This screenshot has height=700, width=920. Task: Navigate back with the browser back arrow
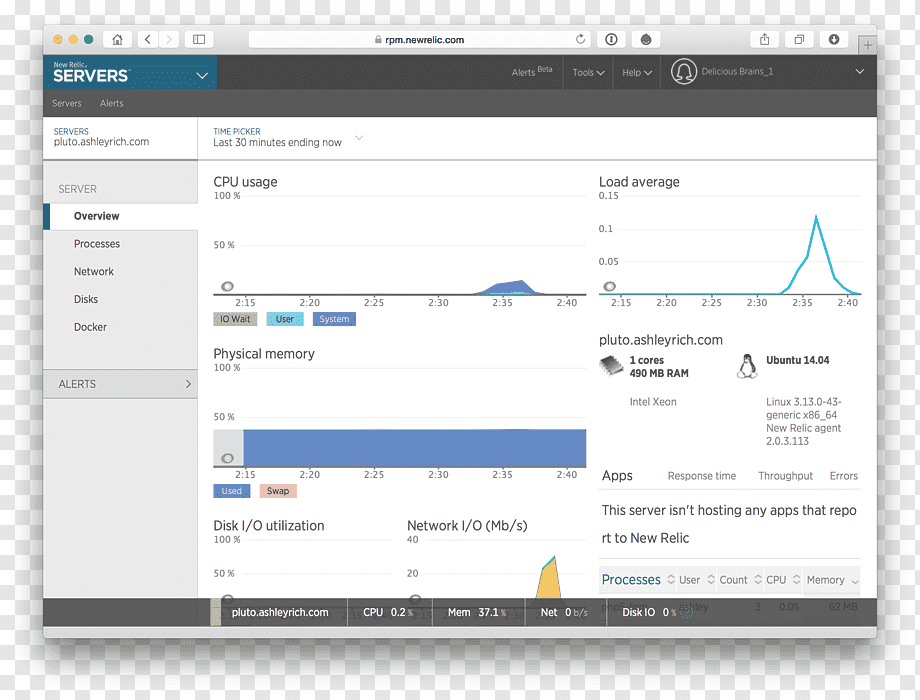pos(148,39)
